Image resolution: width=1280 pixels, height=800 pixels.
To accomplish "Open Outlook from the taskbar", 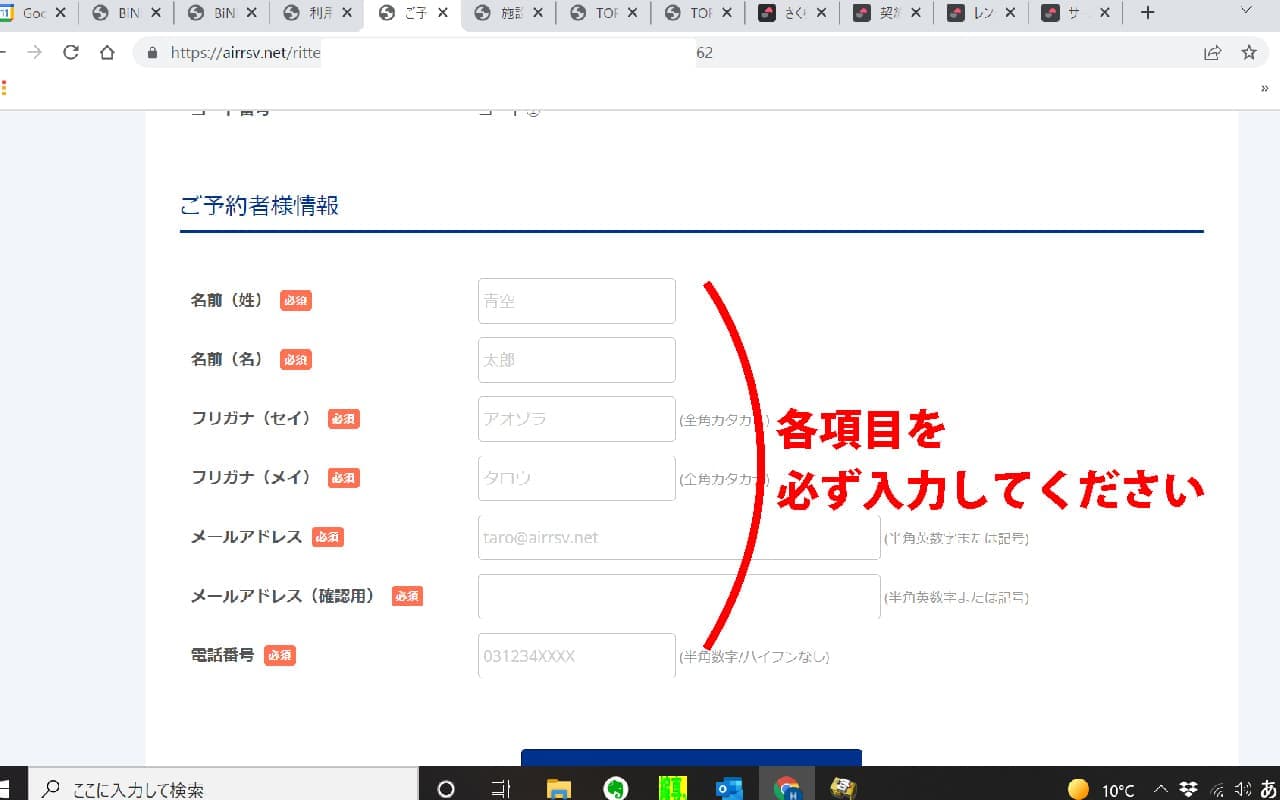I will click(x=729, y=788).
